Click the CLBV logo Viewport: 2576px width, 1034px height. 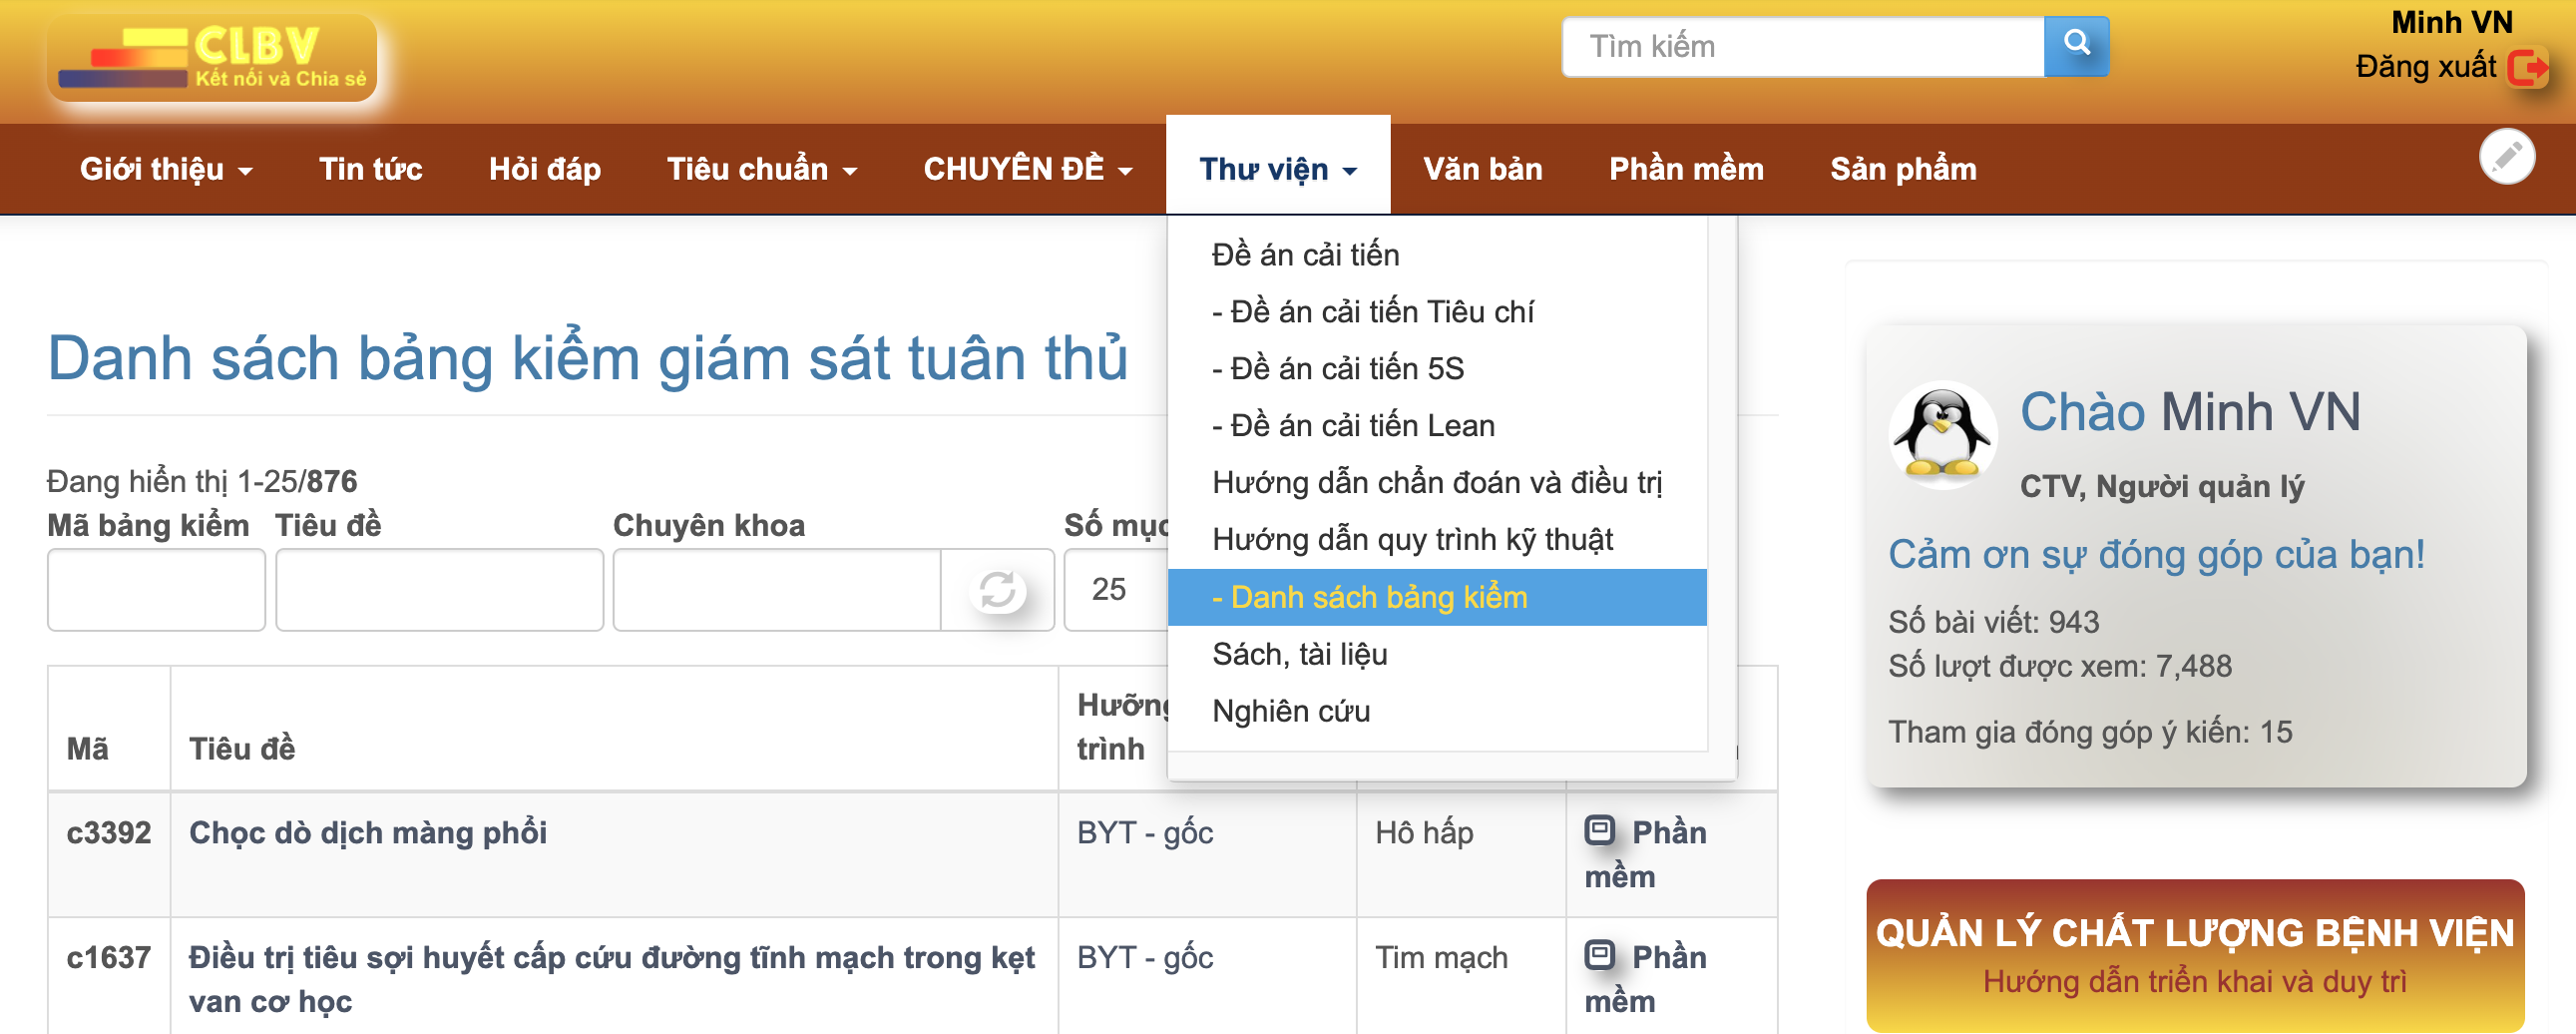point(212,58)
